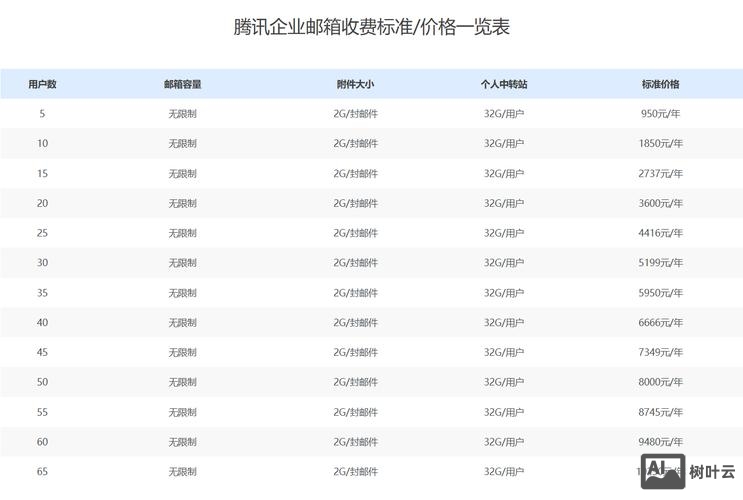
Task: Click 无限制 in the 65-user row
Action: 182,472
